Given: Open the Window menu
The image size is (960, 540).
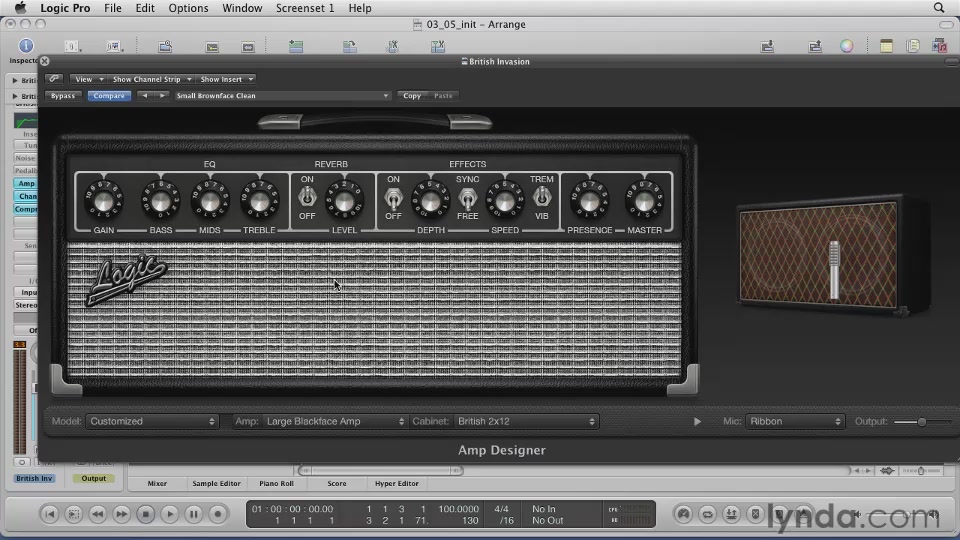Looking at the screenshot, I should coord(242,8).
